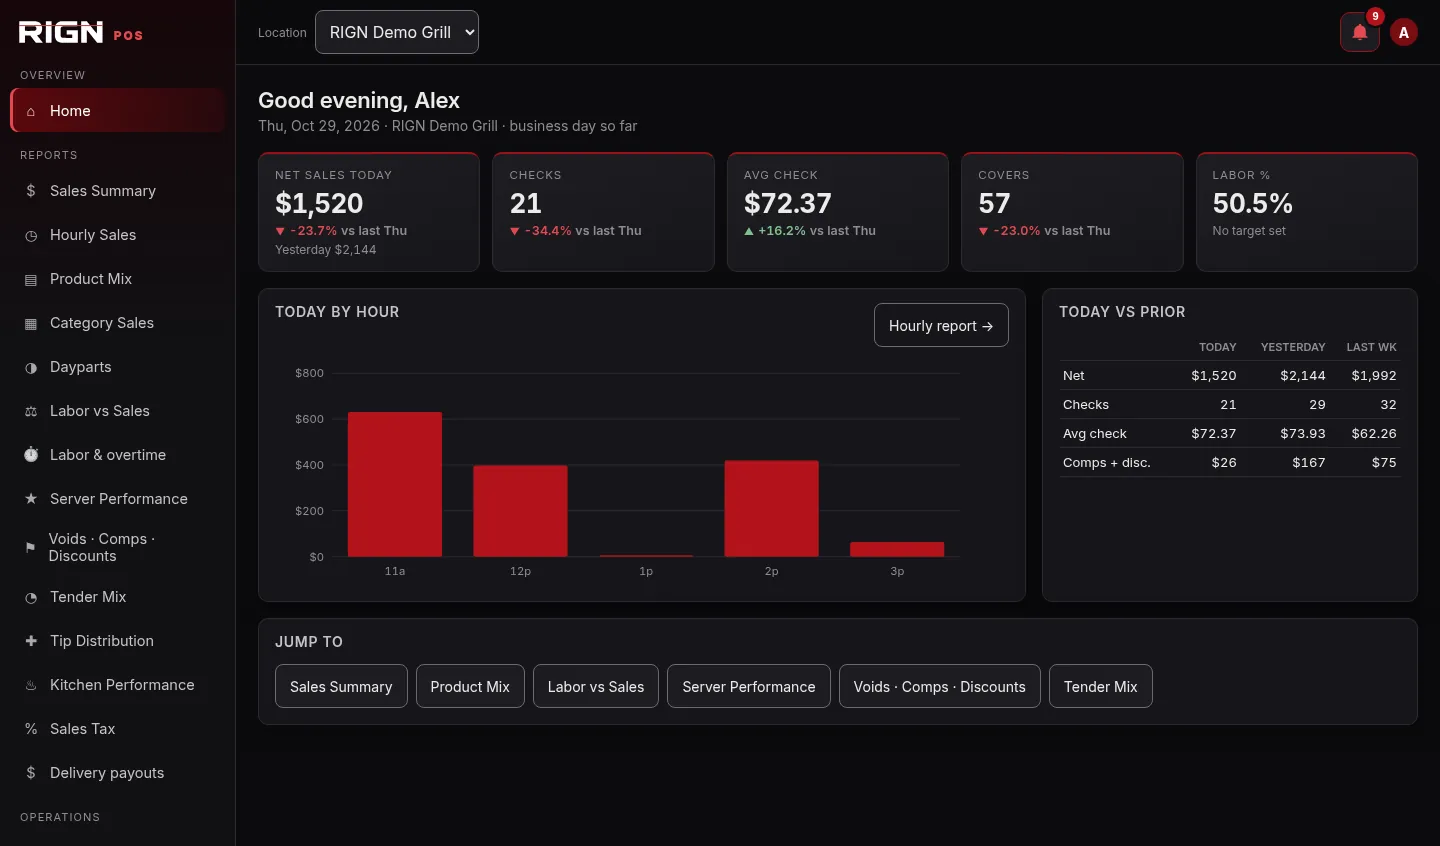This screenshot has width=1440, height=846.
Task: Click last week Checks value 32
Action: [1388, 405]
